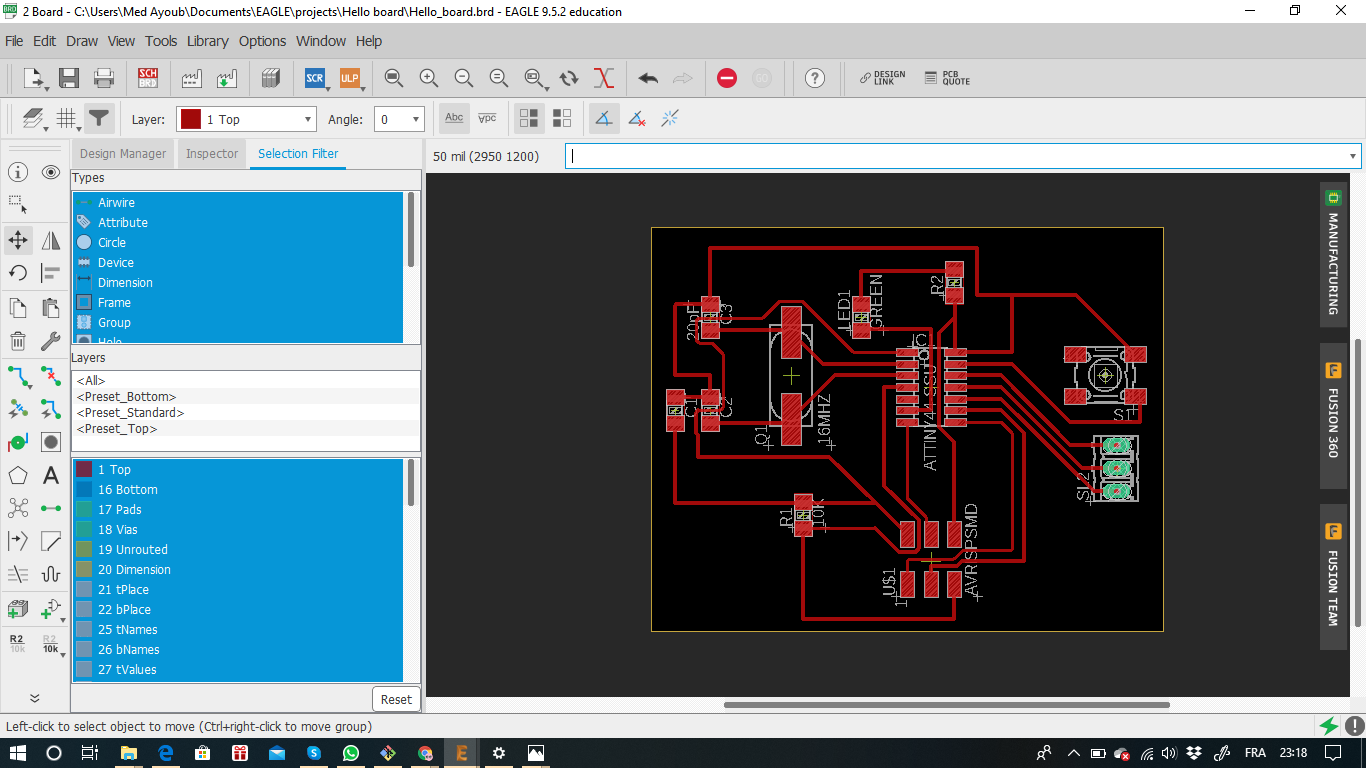
Task: Click the Zoom to fit icon
Action: click(x=394, y=78)
